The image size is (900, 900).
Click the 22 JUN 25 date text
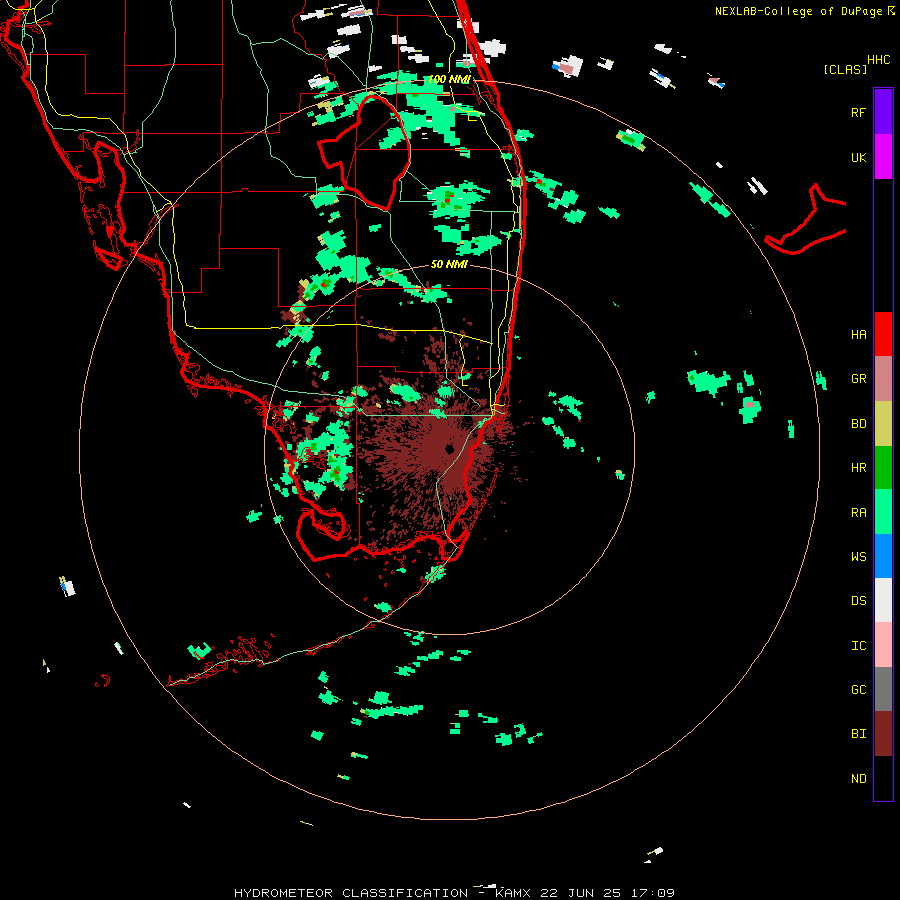coord(580,893)
